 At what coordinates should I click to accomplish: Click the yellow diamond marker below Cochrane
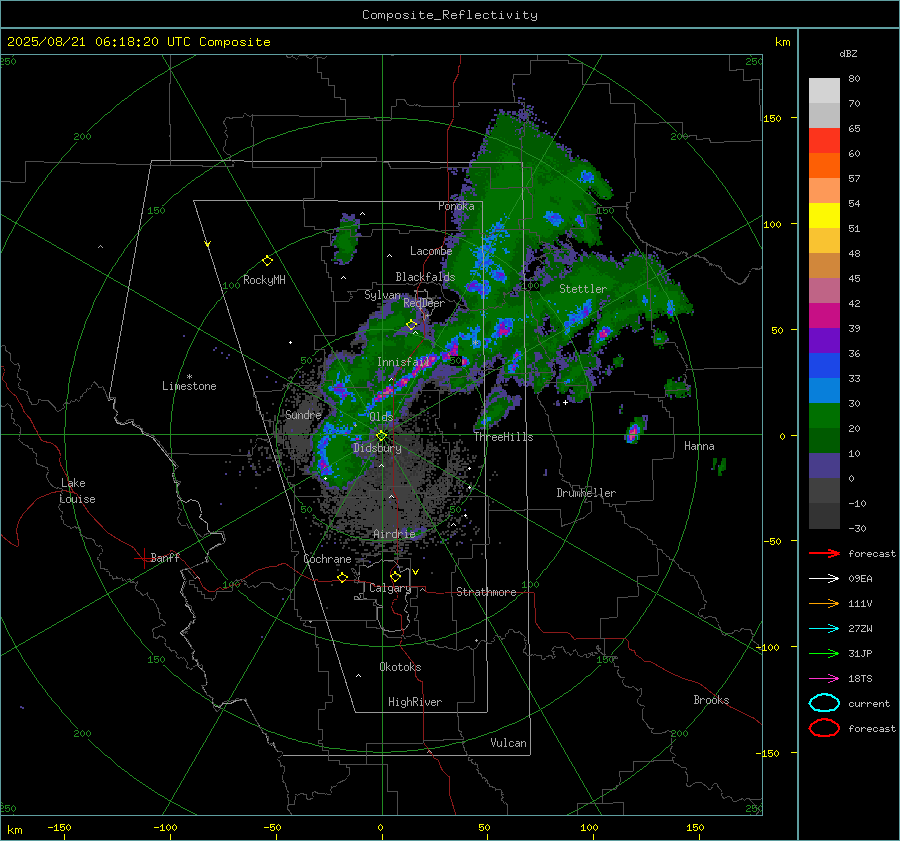point(342,577)
